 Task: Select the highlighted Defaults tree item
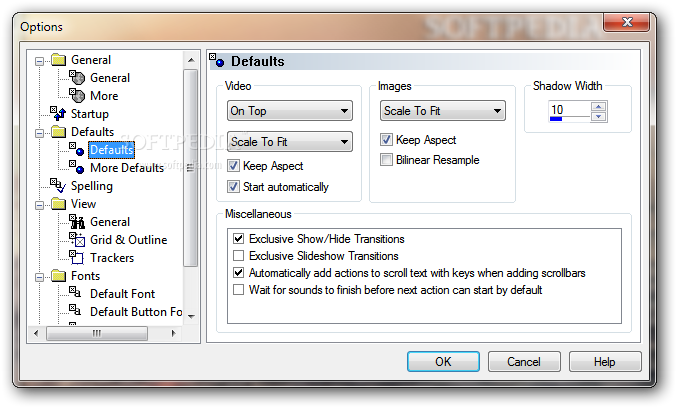pyautogui.click(x=112, y=150)
